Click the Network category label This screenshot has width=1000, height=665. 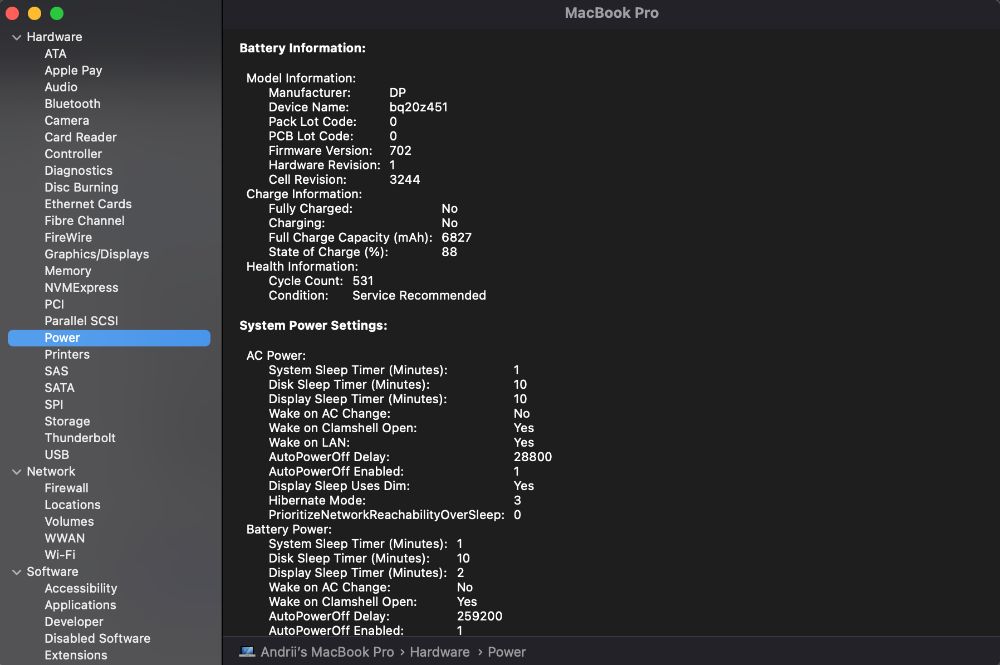(x=51, y=471)
